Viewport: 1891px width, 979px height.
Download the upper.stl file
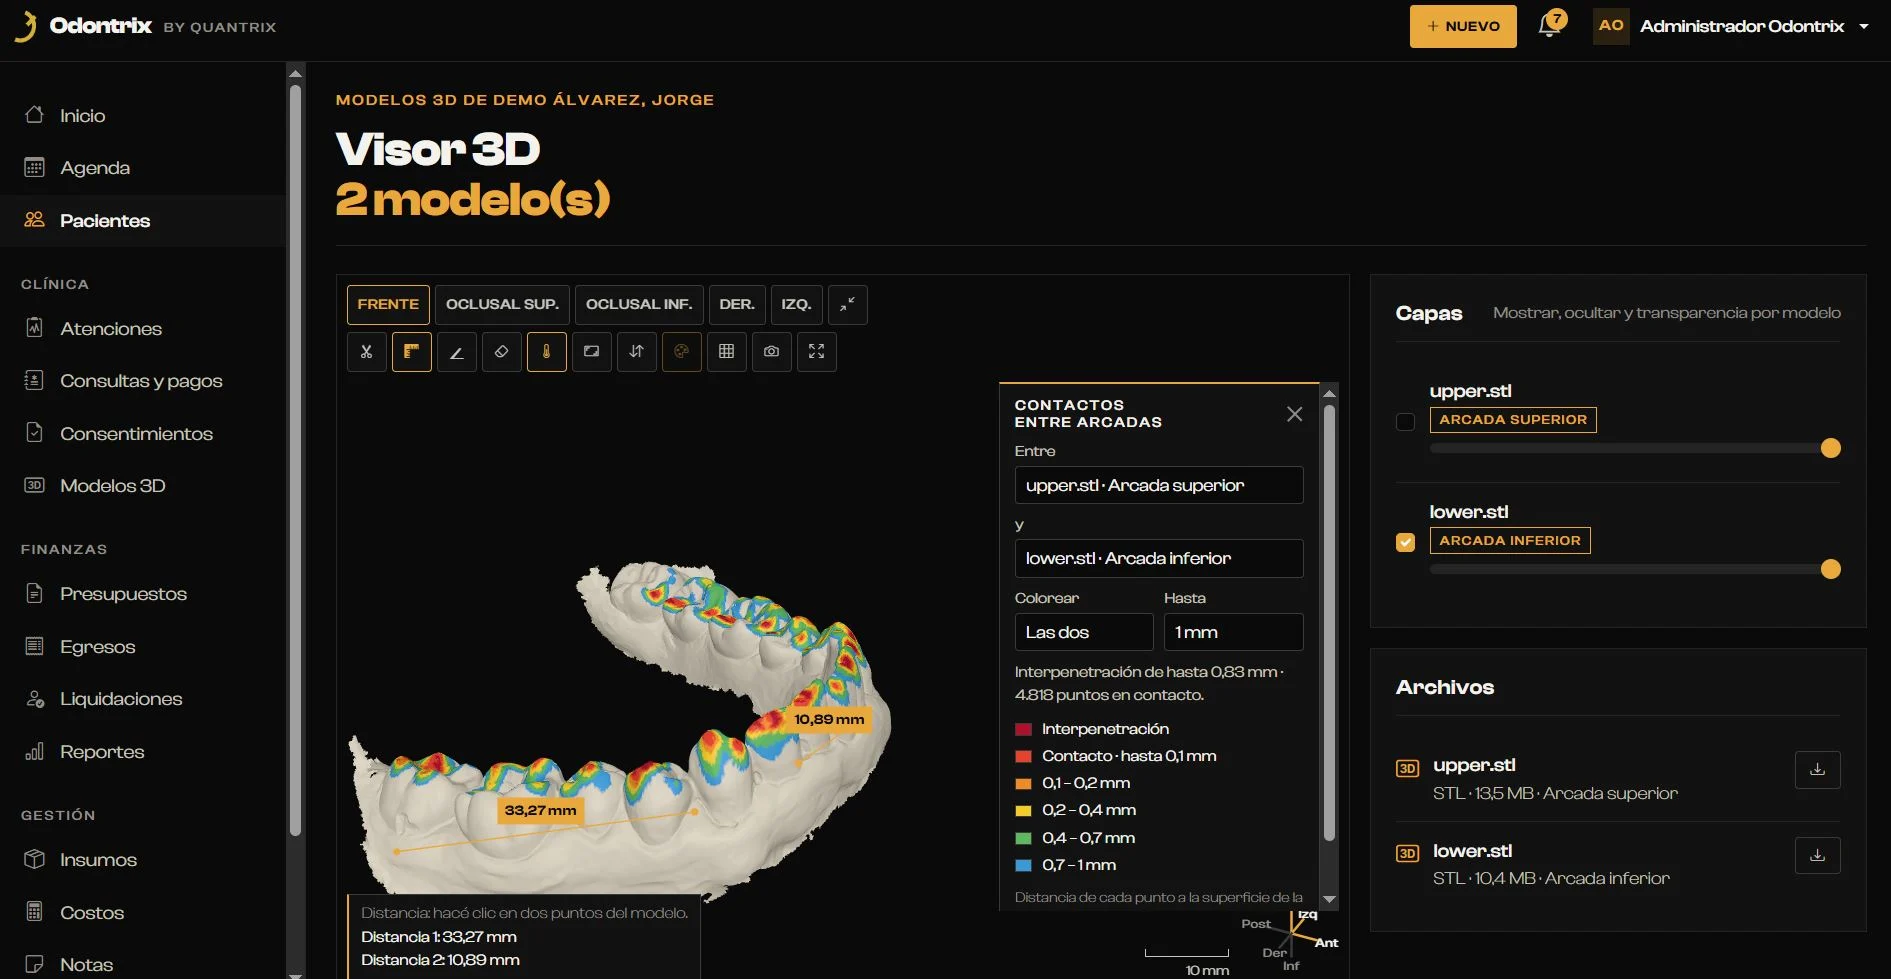point(1818,770)
